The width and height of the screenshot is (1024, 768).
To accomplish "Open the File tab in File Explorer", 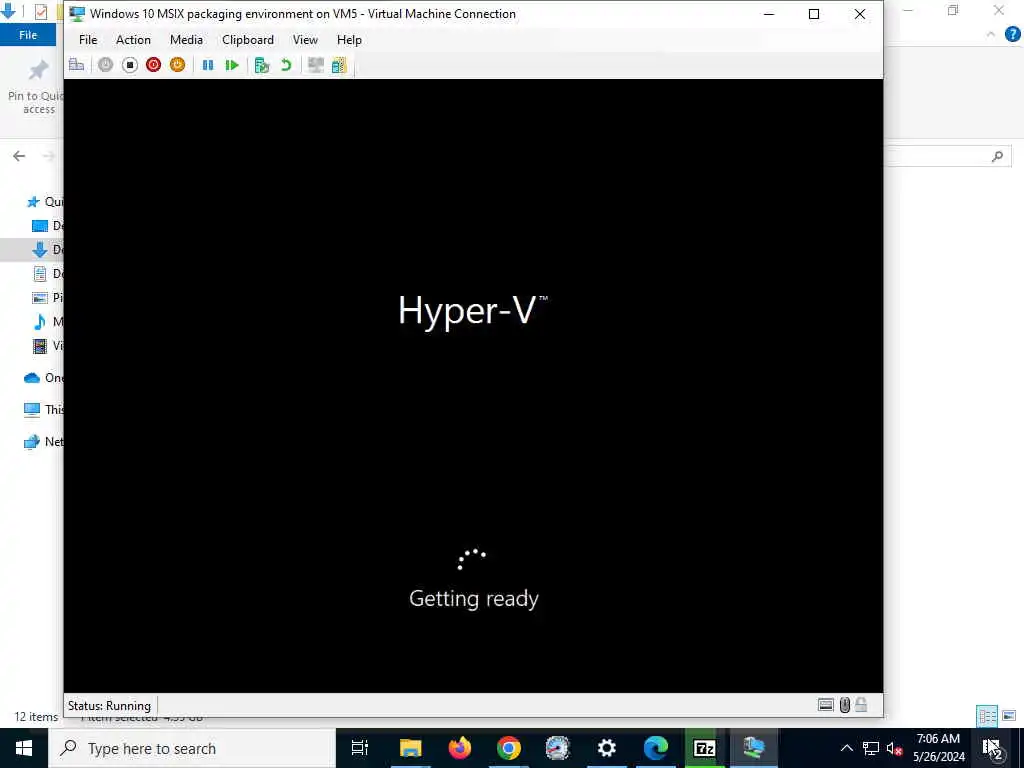I will click(x=28, y=35).
